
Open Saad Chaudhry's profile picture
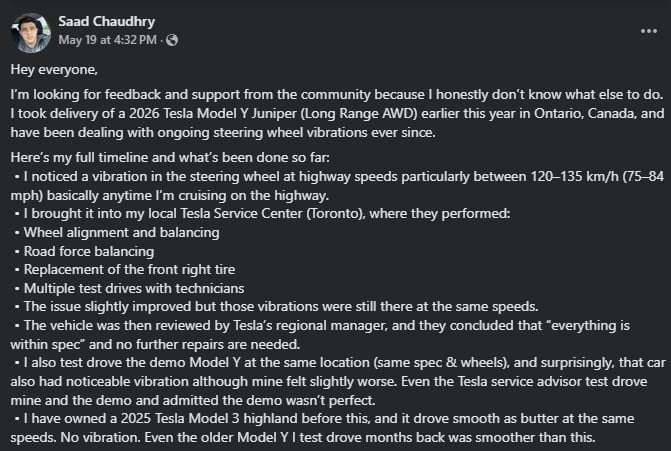[31, 32]
